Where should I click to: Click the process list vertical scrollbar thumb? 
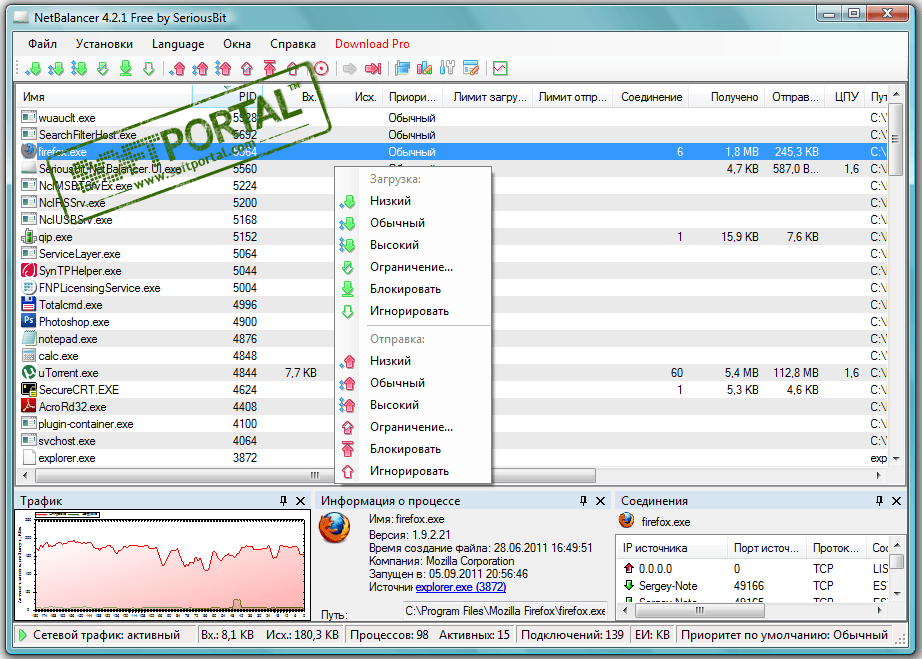(x=896, y=139)
